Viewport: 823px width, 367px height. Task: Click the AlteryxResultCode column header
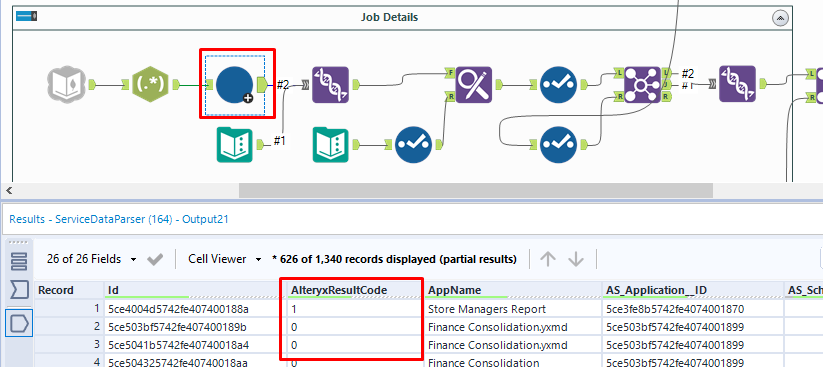(355, 290)
